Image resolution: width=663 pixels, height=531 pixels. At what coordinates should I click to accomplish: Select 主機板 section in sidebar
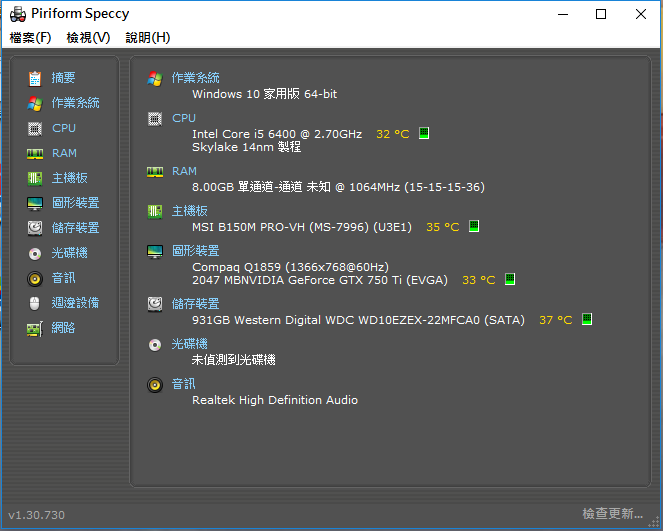[x=69, y=178]
